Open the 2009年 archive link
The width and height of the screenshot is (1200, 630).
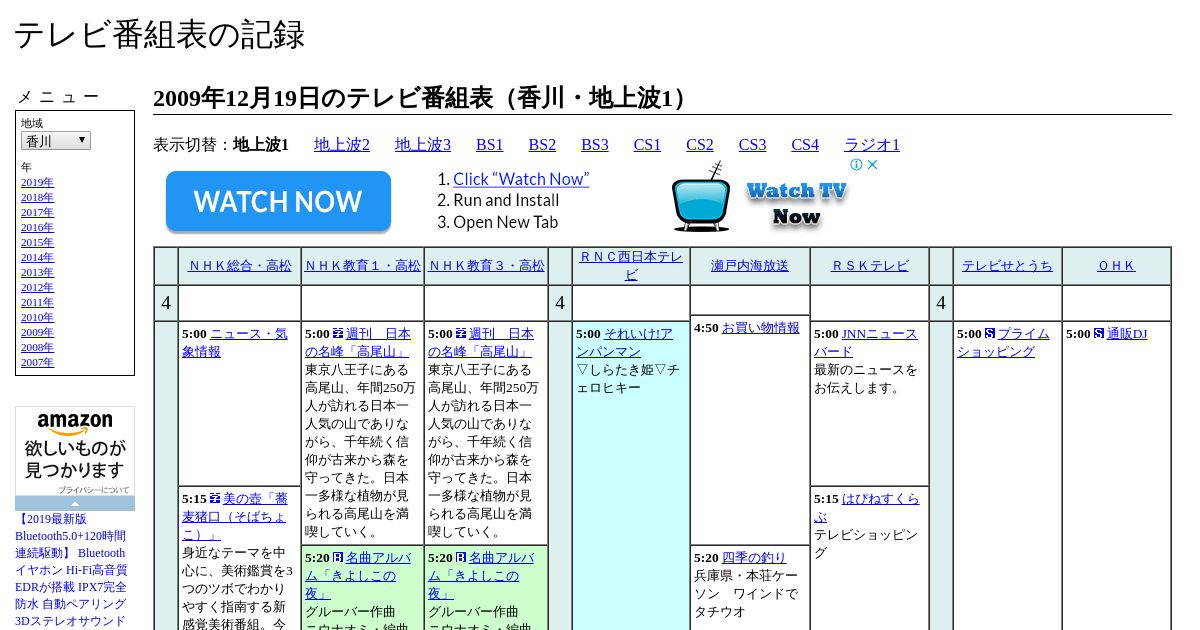pyautogui.click(x=37, y=333)
